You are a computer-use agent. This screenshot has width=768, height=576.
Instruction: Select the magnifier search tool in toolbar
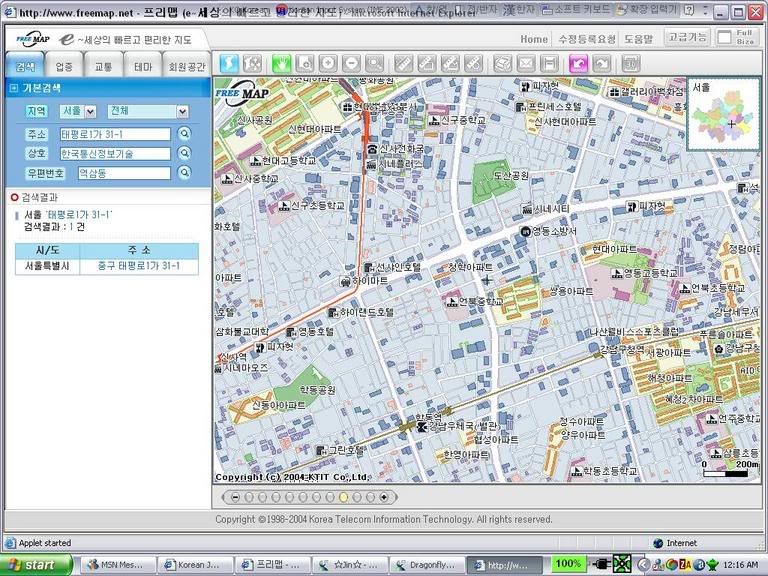point(375,63)
